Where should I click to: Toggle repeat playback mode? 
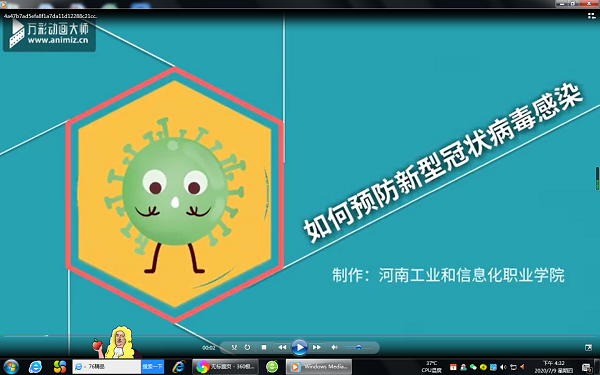point(248,347)
